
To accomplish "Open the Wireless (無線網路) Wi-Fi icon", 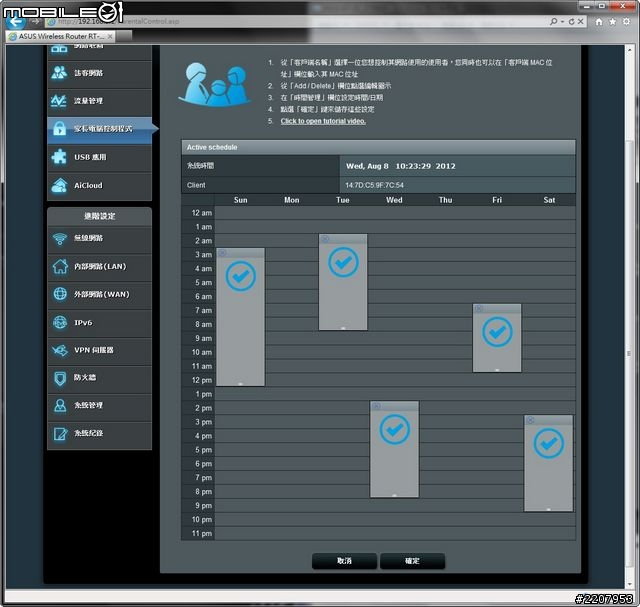I will coord(61,239).
